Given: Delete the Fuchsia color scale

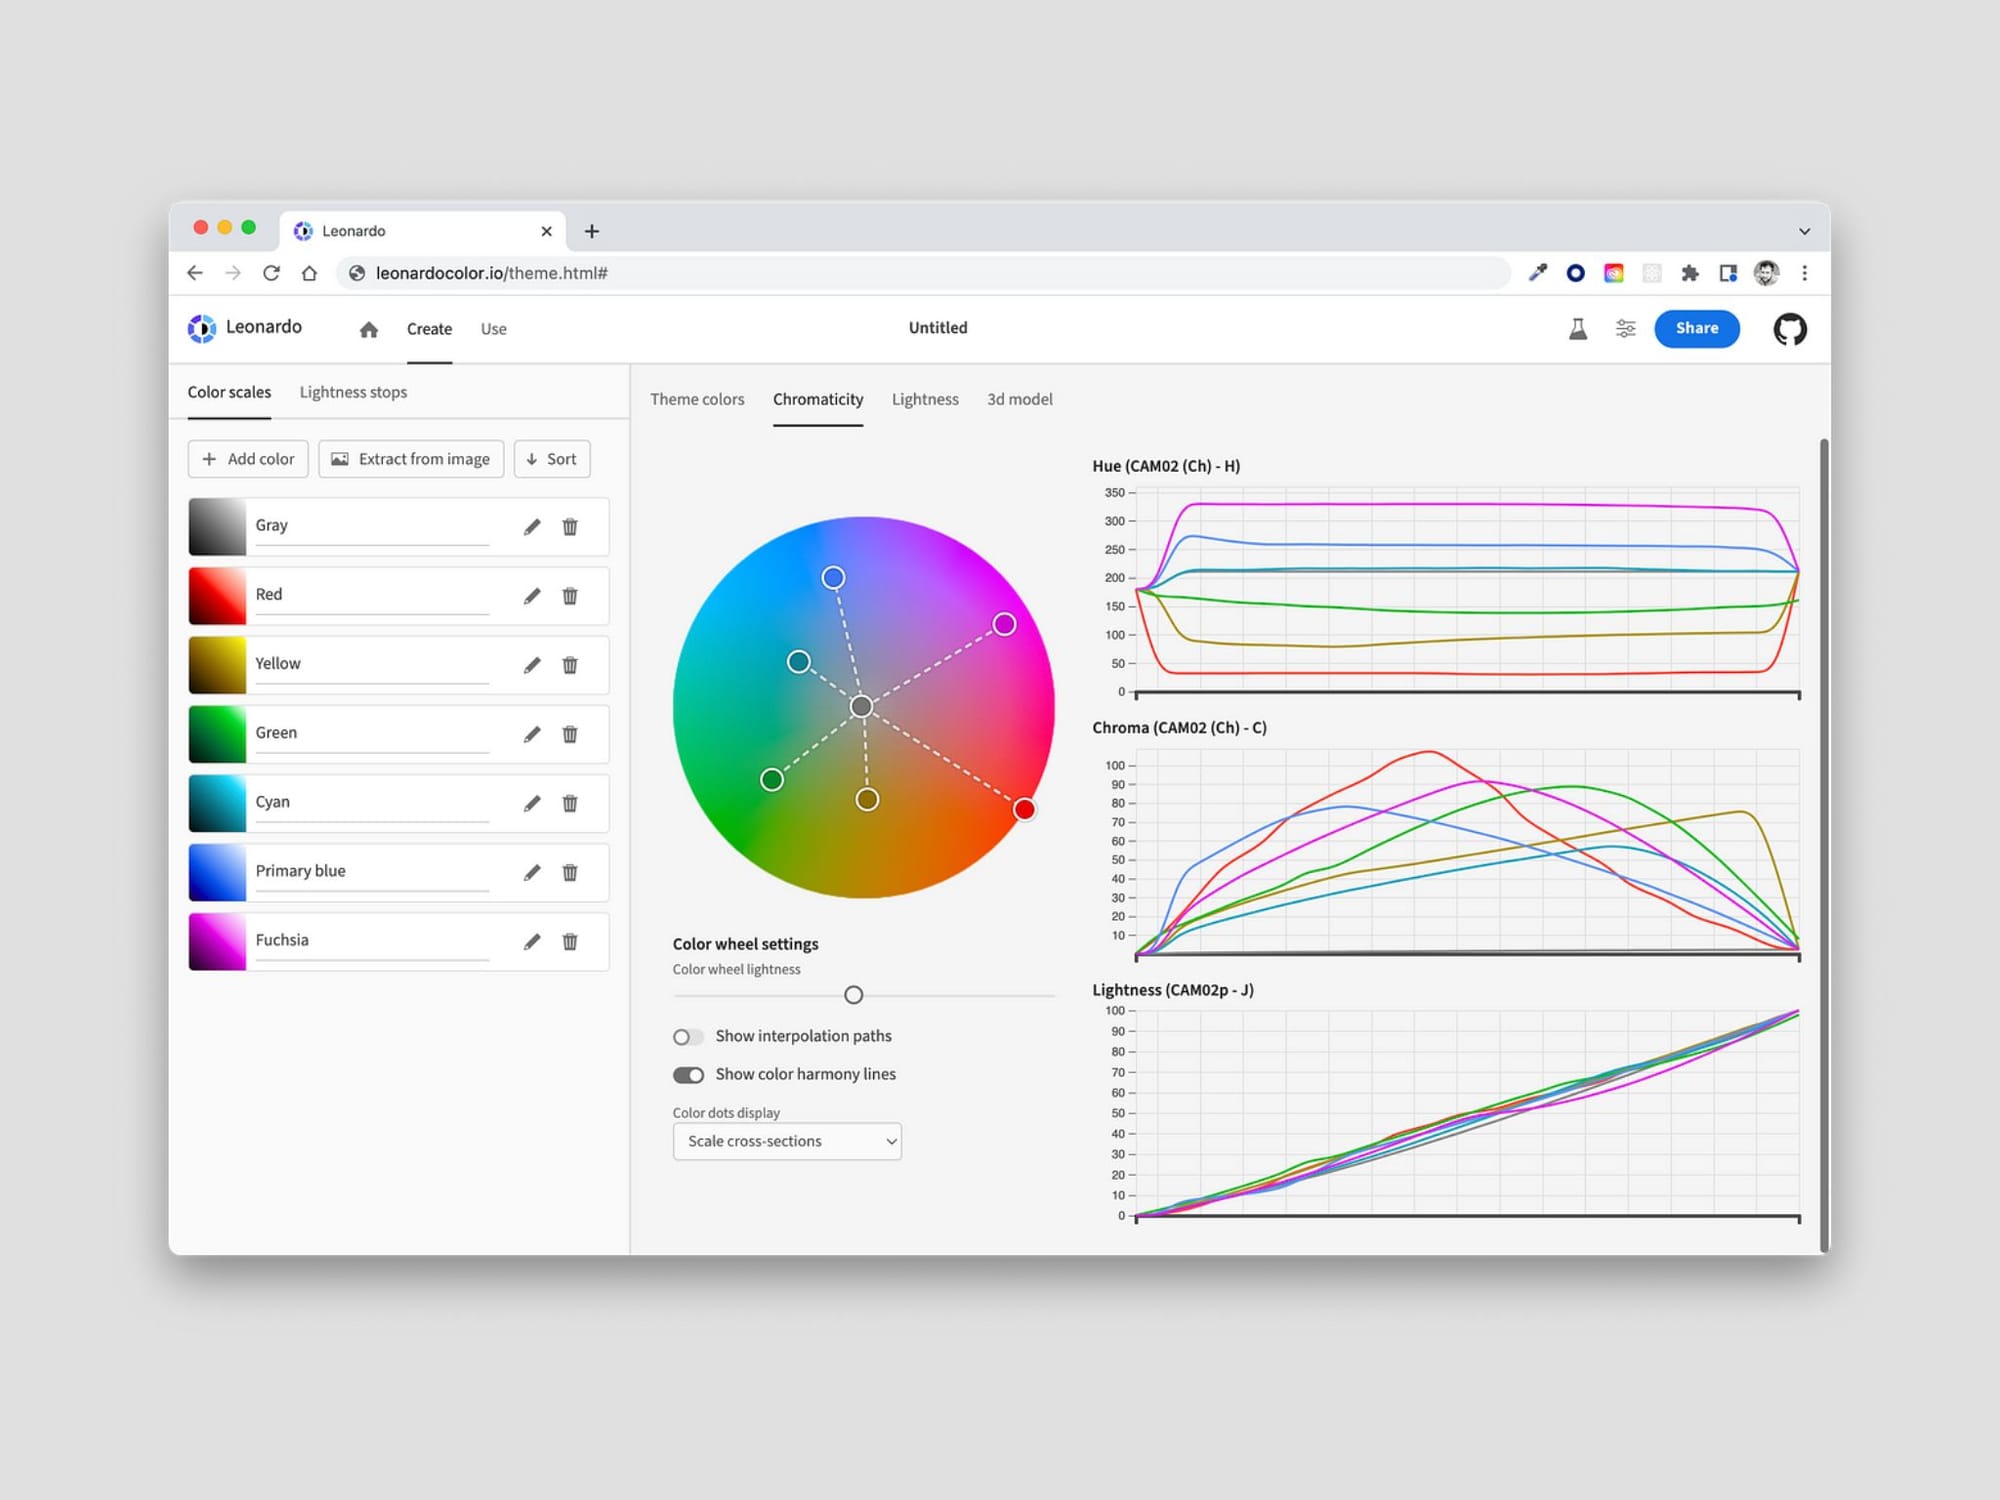Looking at the screenshot, I should pyautogui.click(x=570, y=941).
